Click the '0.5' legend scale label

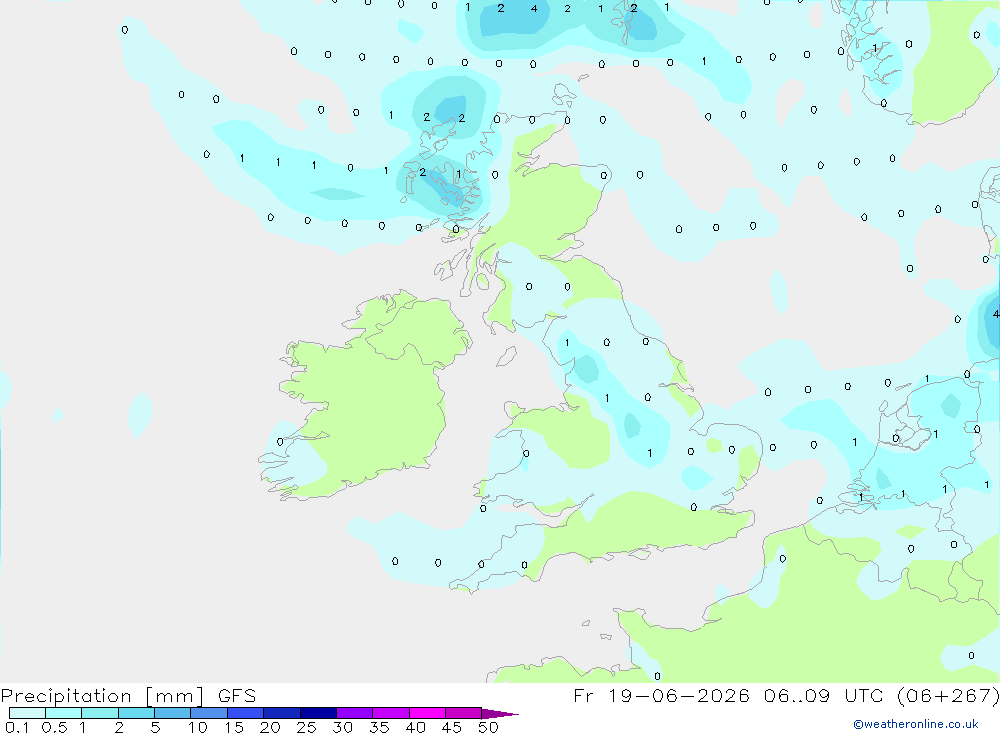click(x=54, y=727)
